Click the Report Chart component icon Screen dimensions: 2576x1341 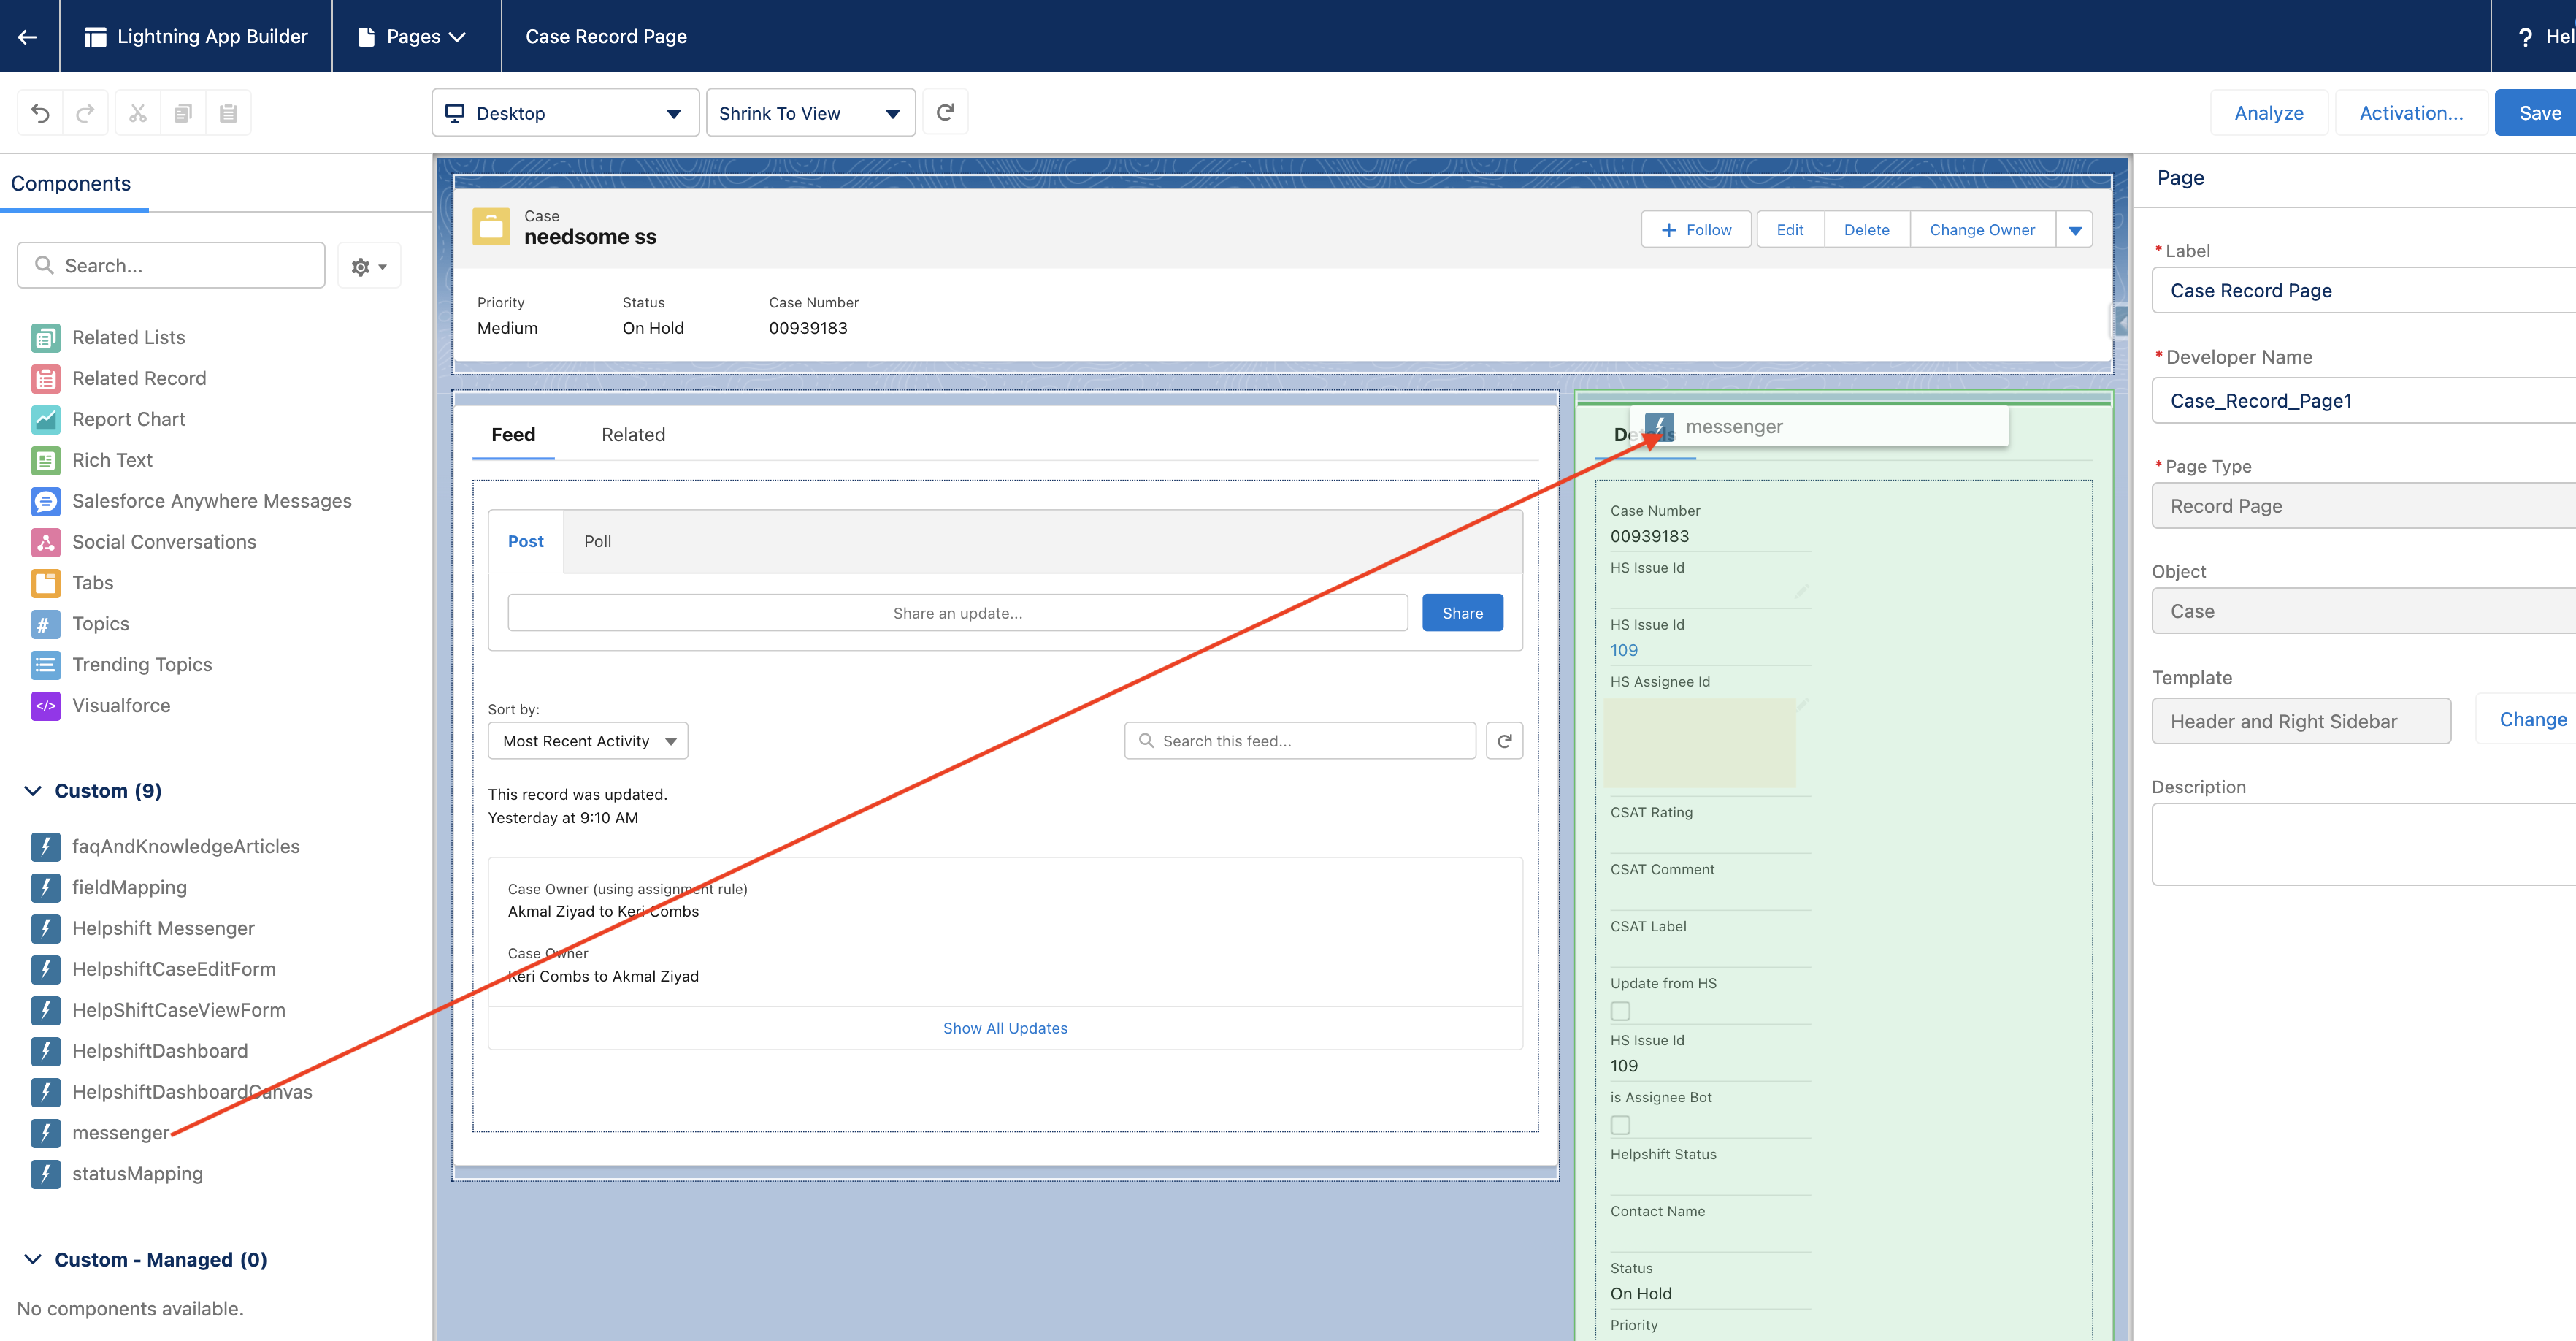(45, 419)
